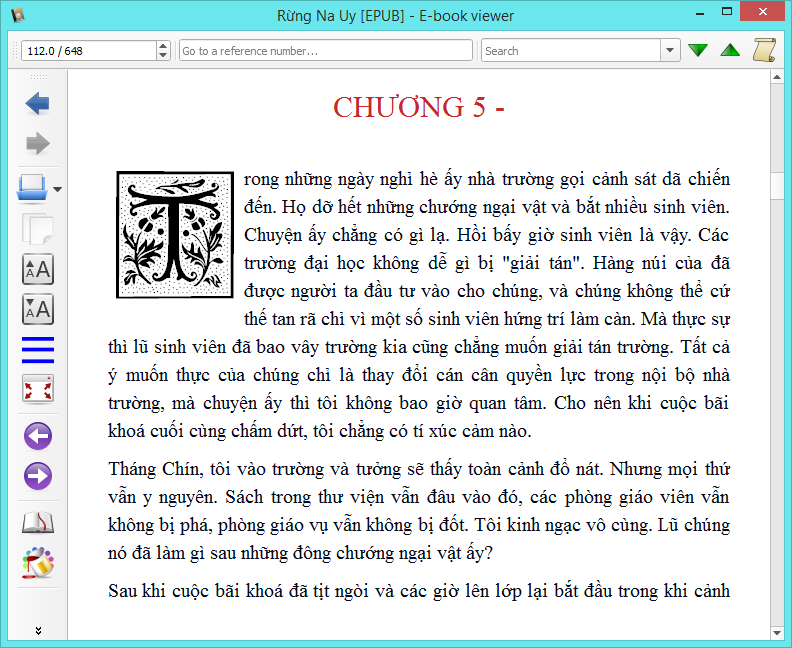Click the reference number input field
This screenshot has height=648, width=792.
tap(326, 51)
